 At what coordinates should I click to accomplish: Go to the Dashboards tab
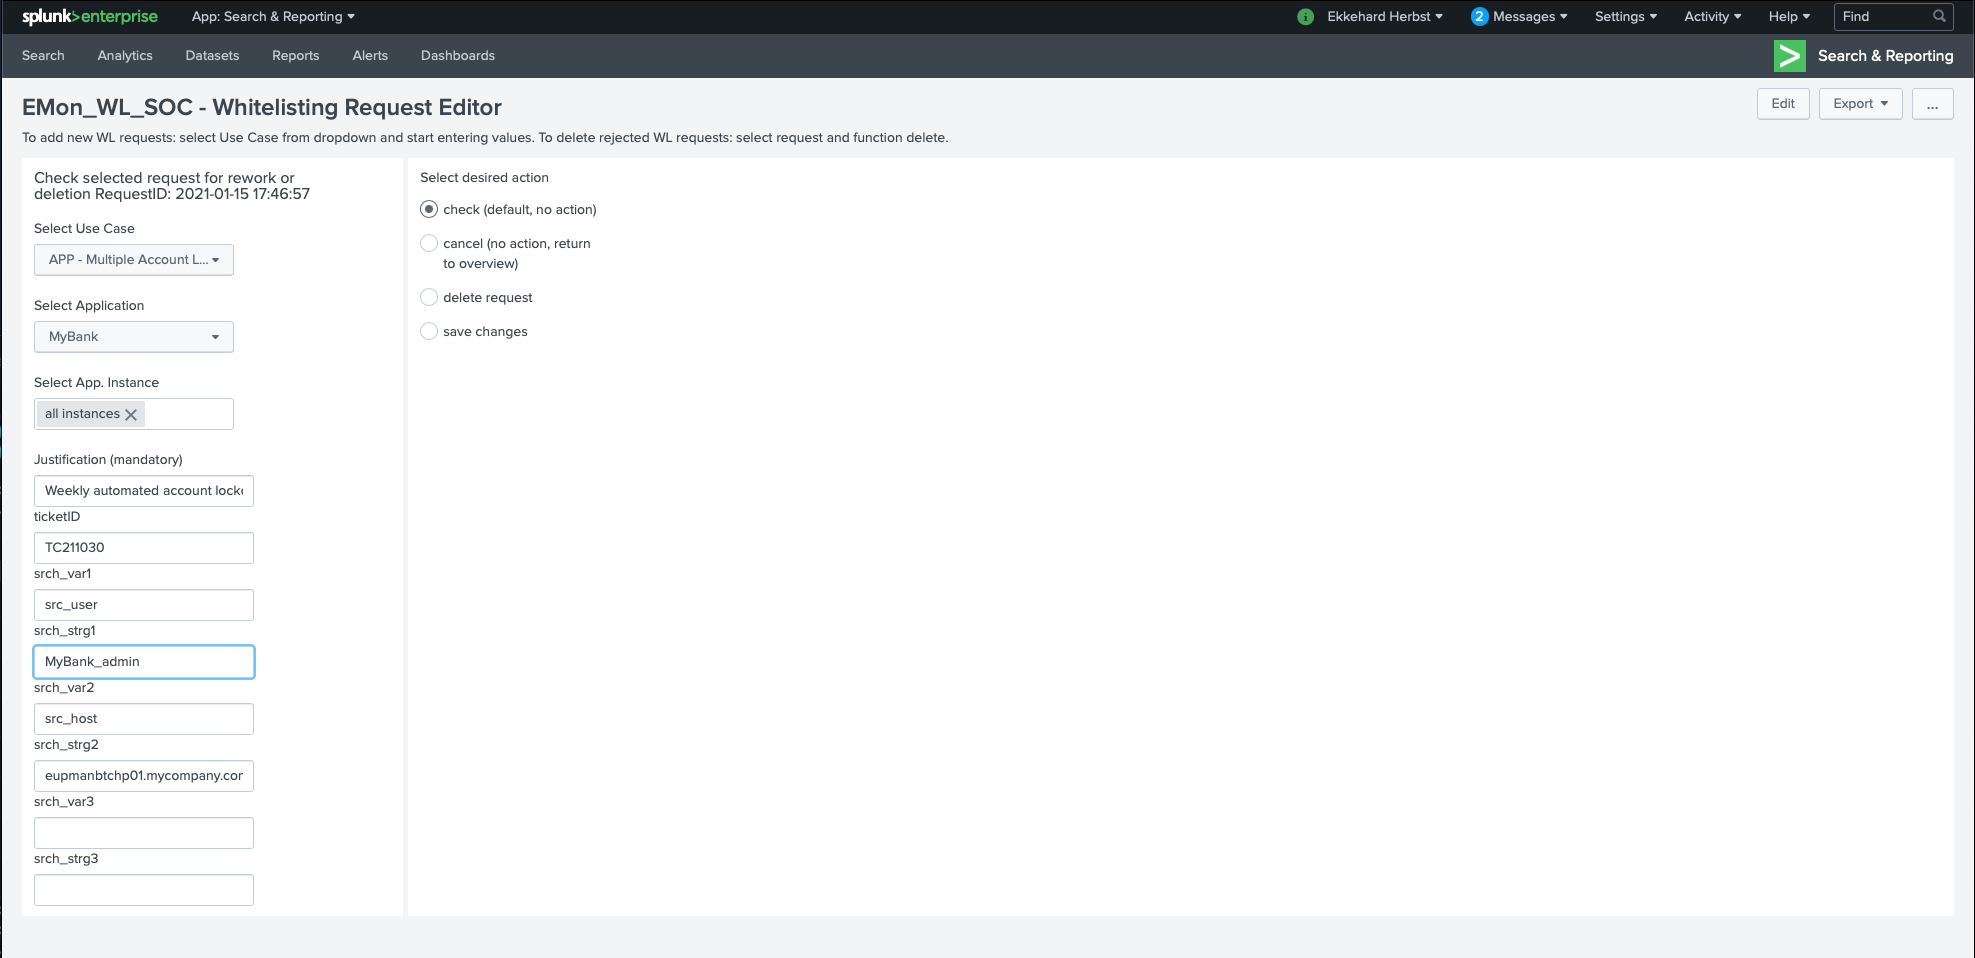(x=457, y=56)
